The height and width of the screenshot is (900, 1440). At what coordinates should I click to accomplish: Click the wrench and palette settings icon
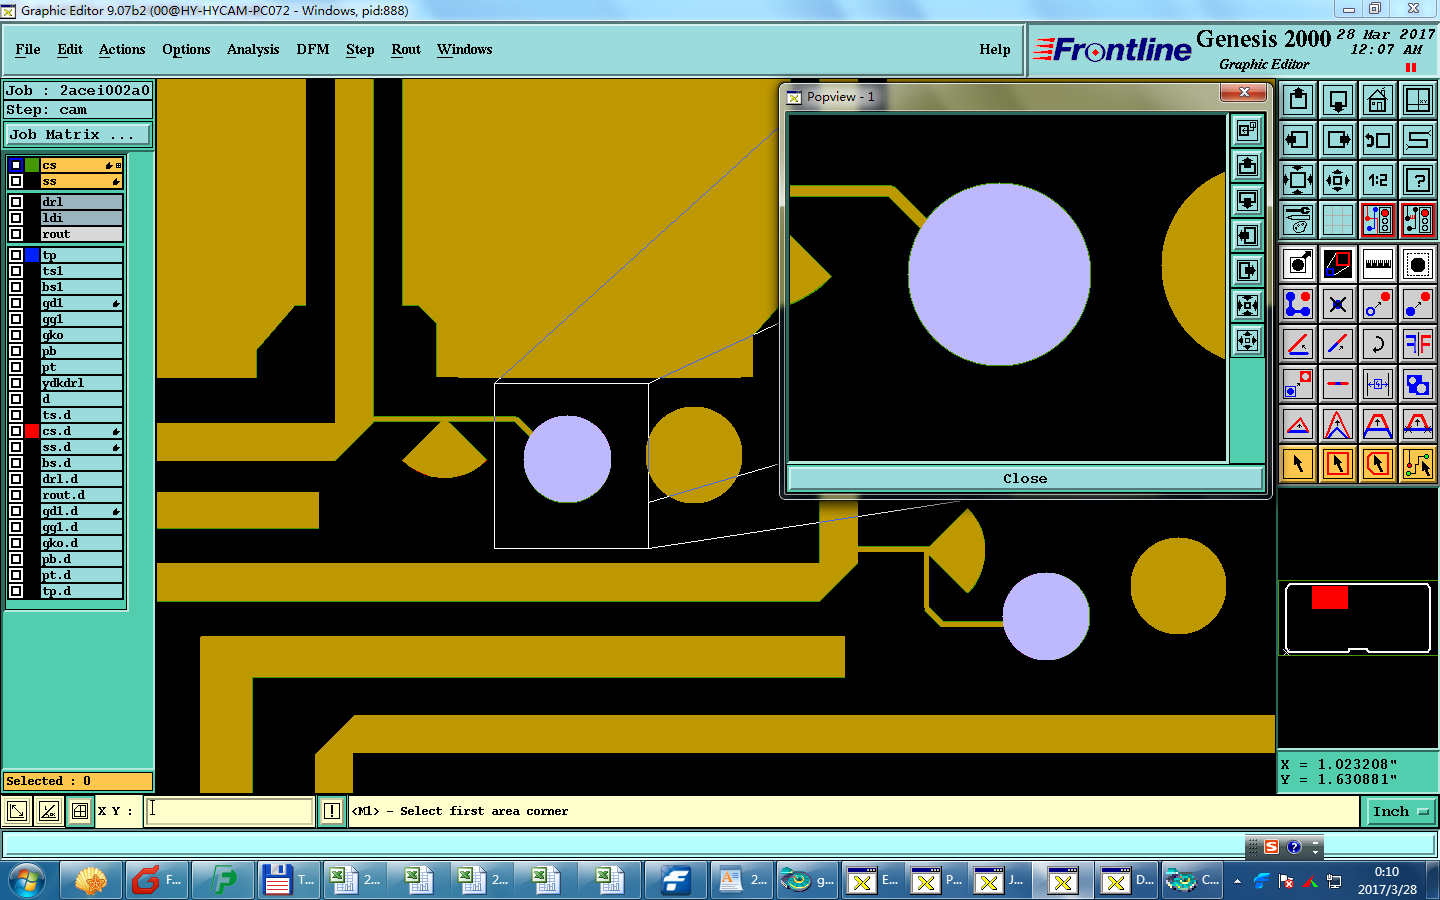(x=1298, y=220)
